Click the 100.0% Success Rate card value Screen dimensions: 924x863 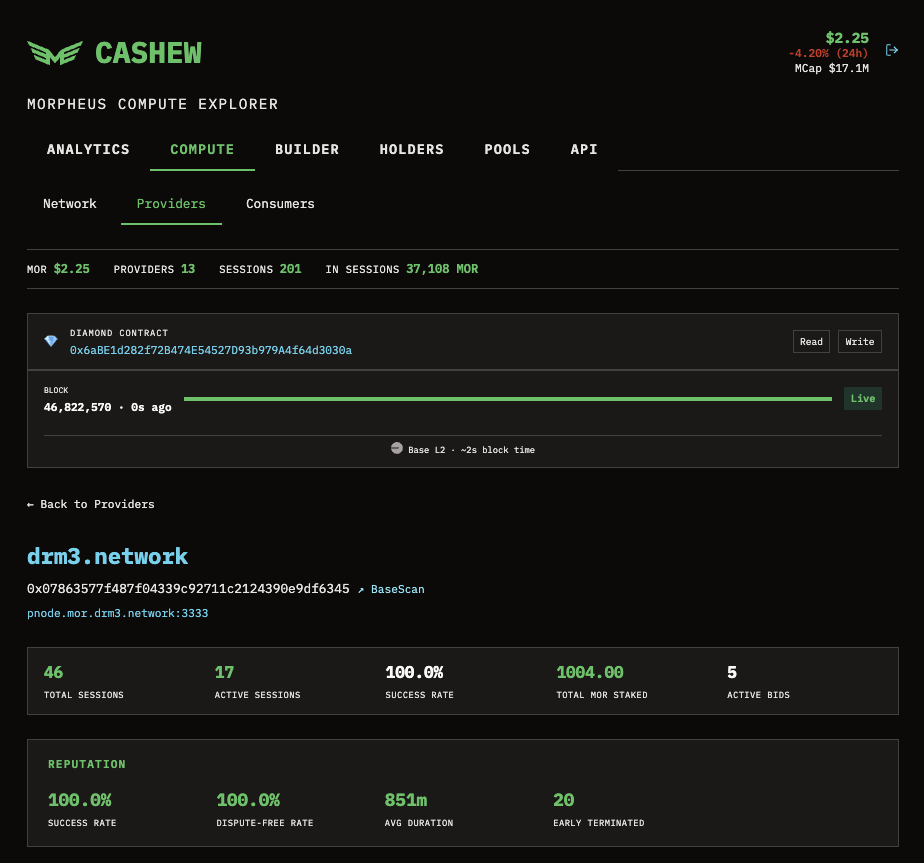(414, 673)
